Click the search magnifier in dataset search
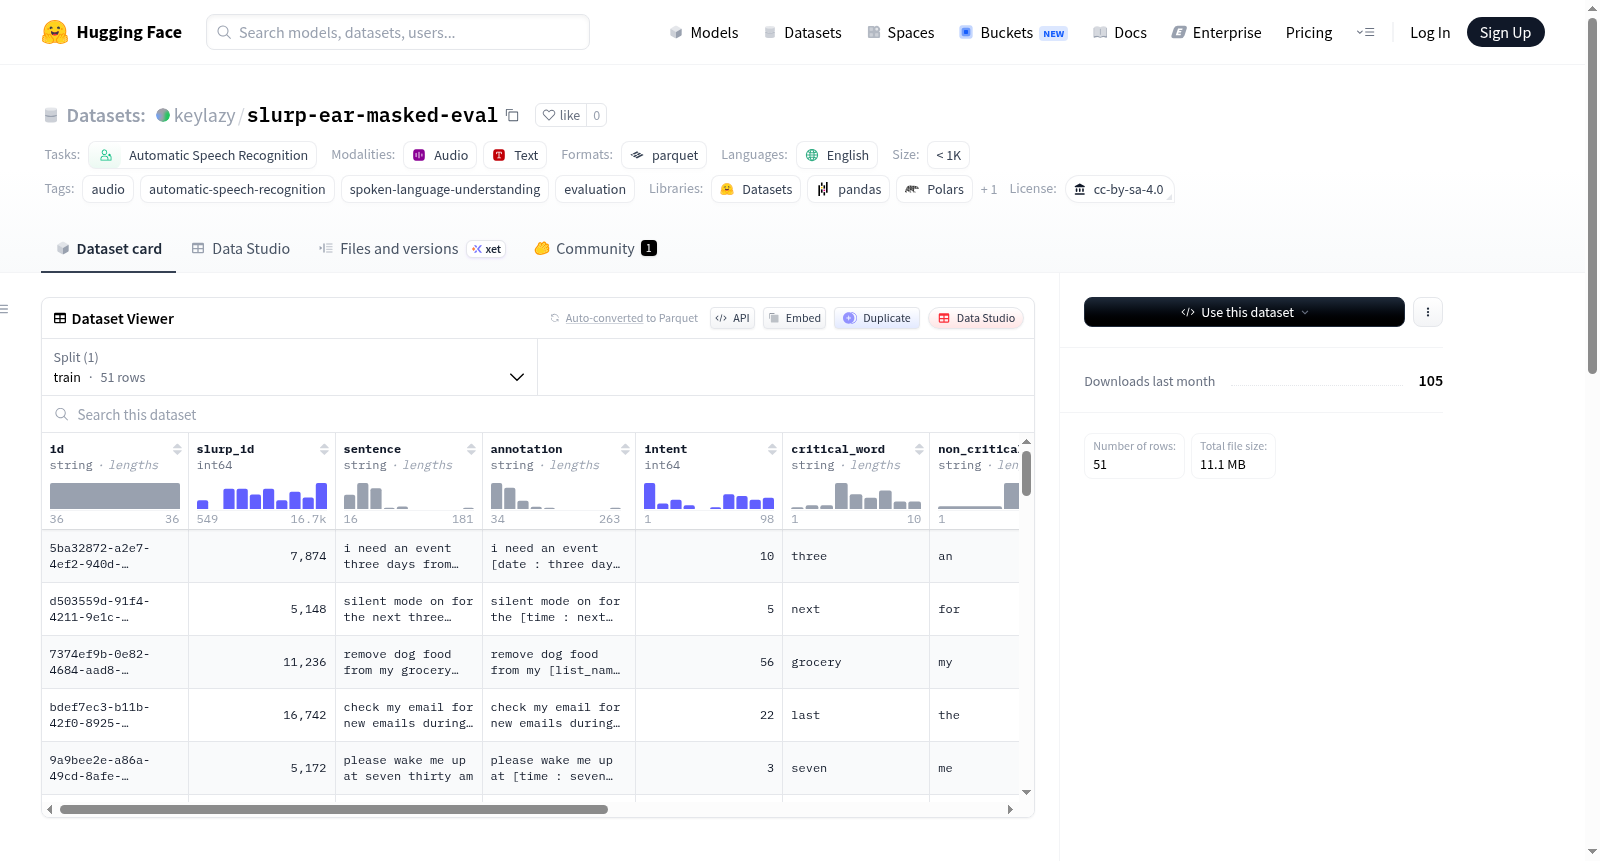Screen dimensions: 1600x861 [x=62, y=414]
